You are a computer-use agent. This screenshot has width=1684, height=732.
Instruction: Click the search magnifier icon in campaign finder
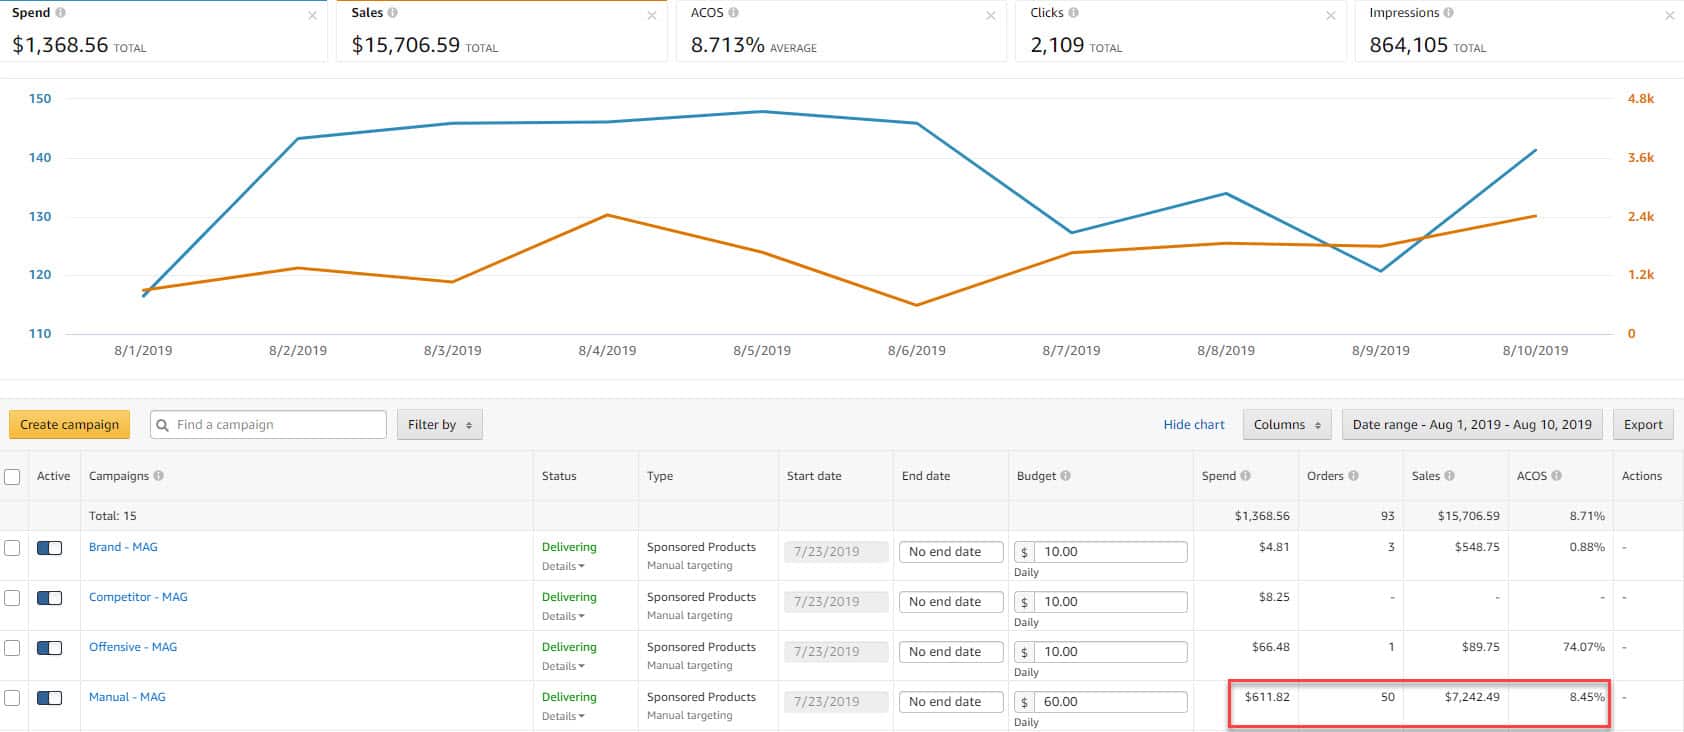pyautogui.click(x=163, y=425)
